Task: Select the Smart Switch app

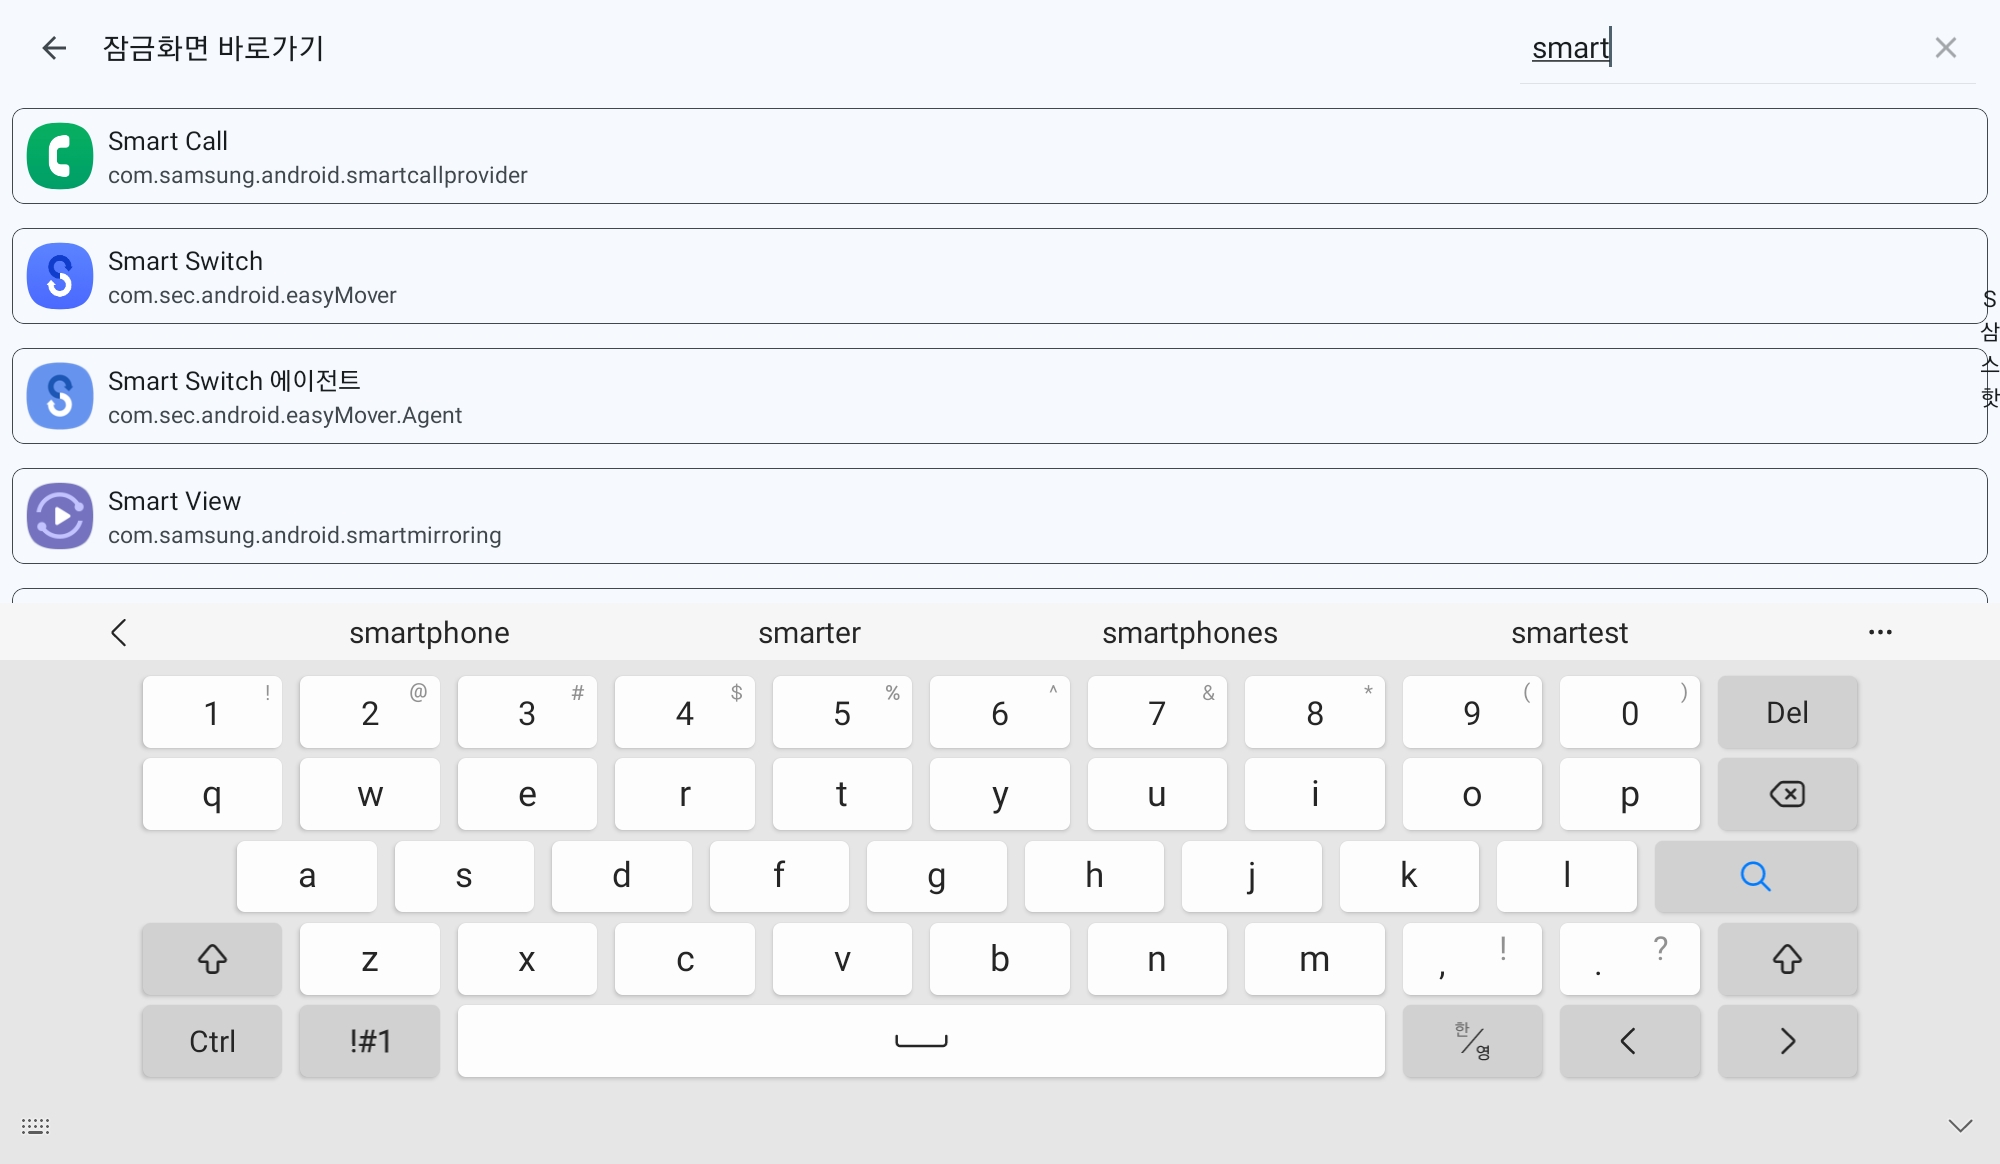Action: pos(998,276)
